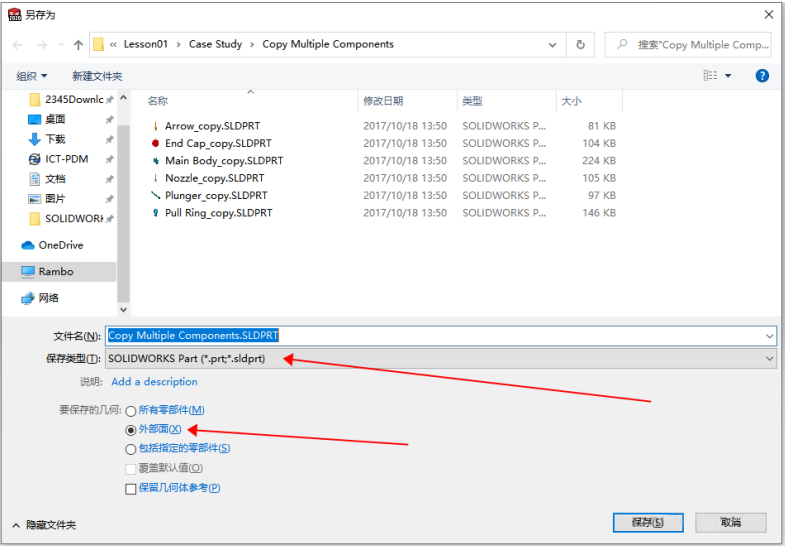This screenshot has width=785, height=546.
Task: Click the Back navigation arrow
Action: point(17,45)
